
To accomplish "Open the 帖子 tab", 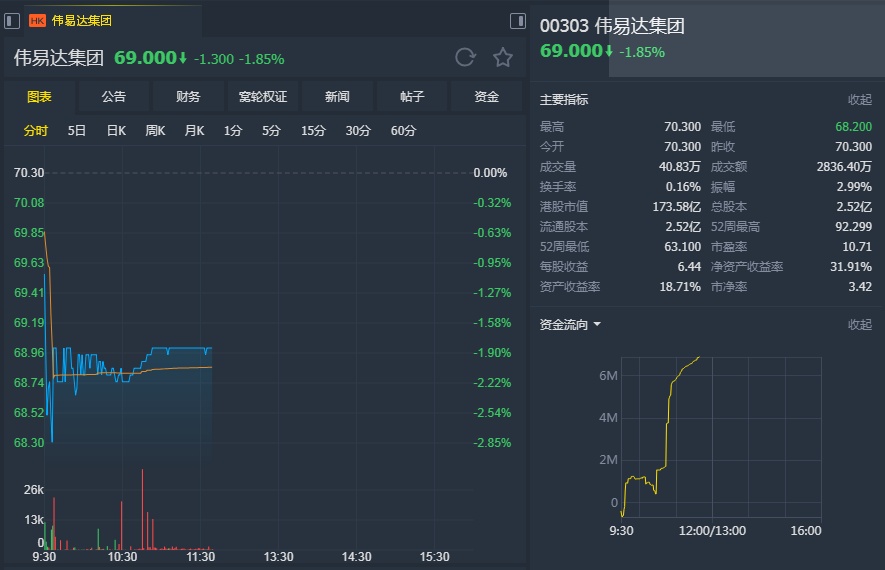I will pos(411,97).
